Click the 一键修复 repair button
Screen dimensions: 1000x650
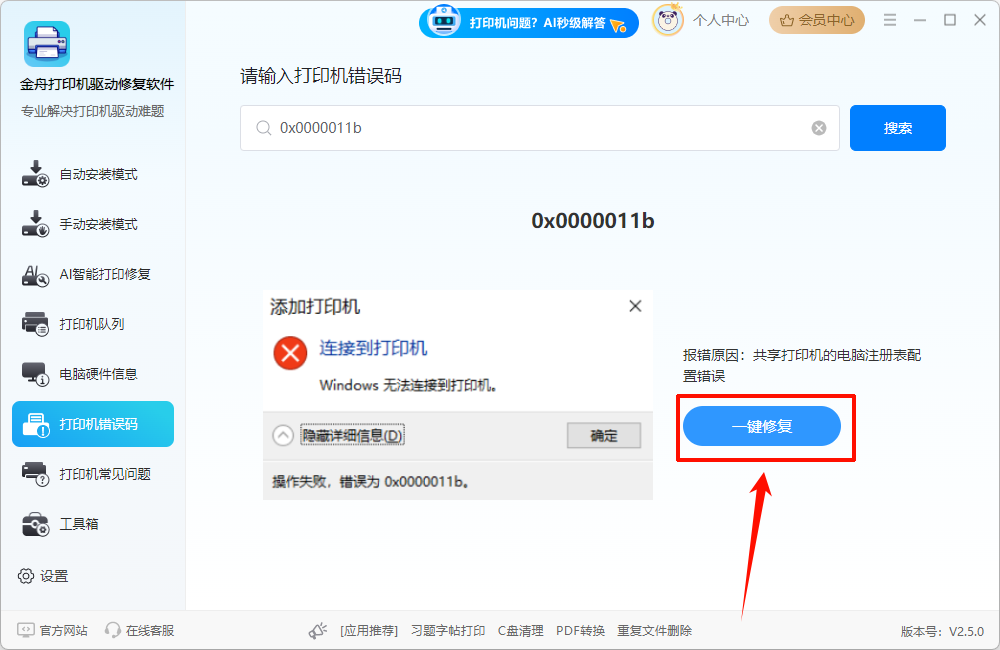point(762,426)
